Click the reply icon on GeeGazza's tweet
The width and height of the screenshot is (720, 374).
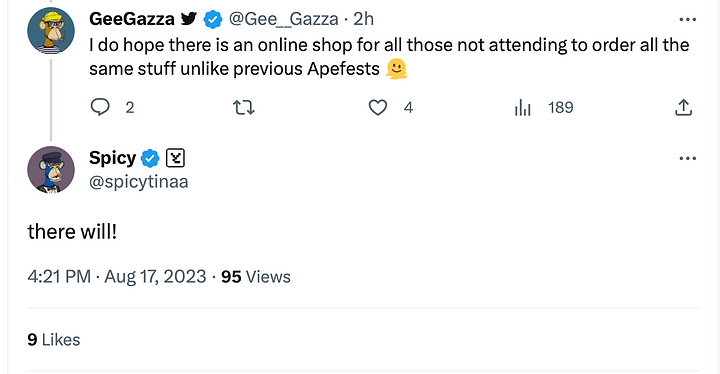pos(100,108)
